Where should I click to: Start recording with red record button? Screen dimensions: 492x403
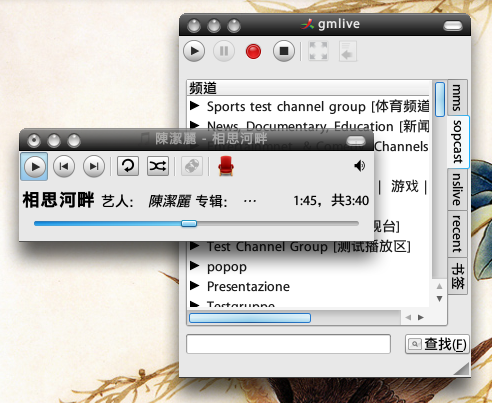click(x=253, y=52)
